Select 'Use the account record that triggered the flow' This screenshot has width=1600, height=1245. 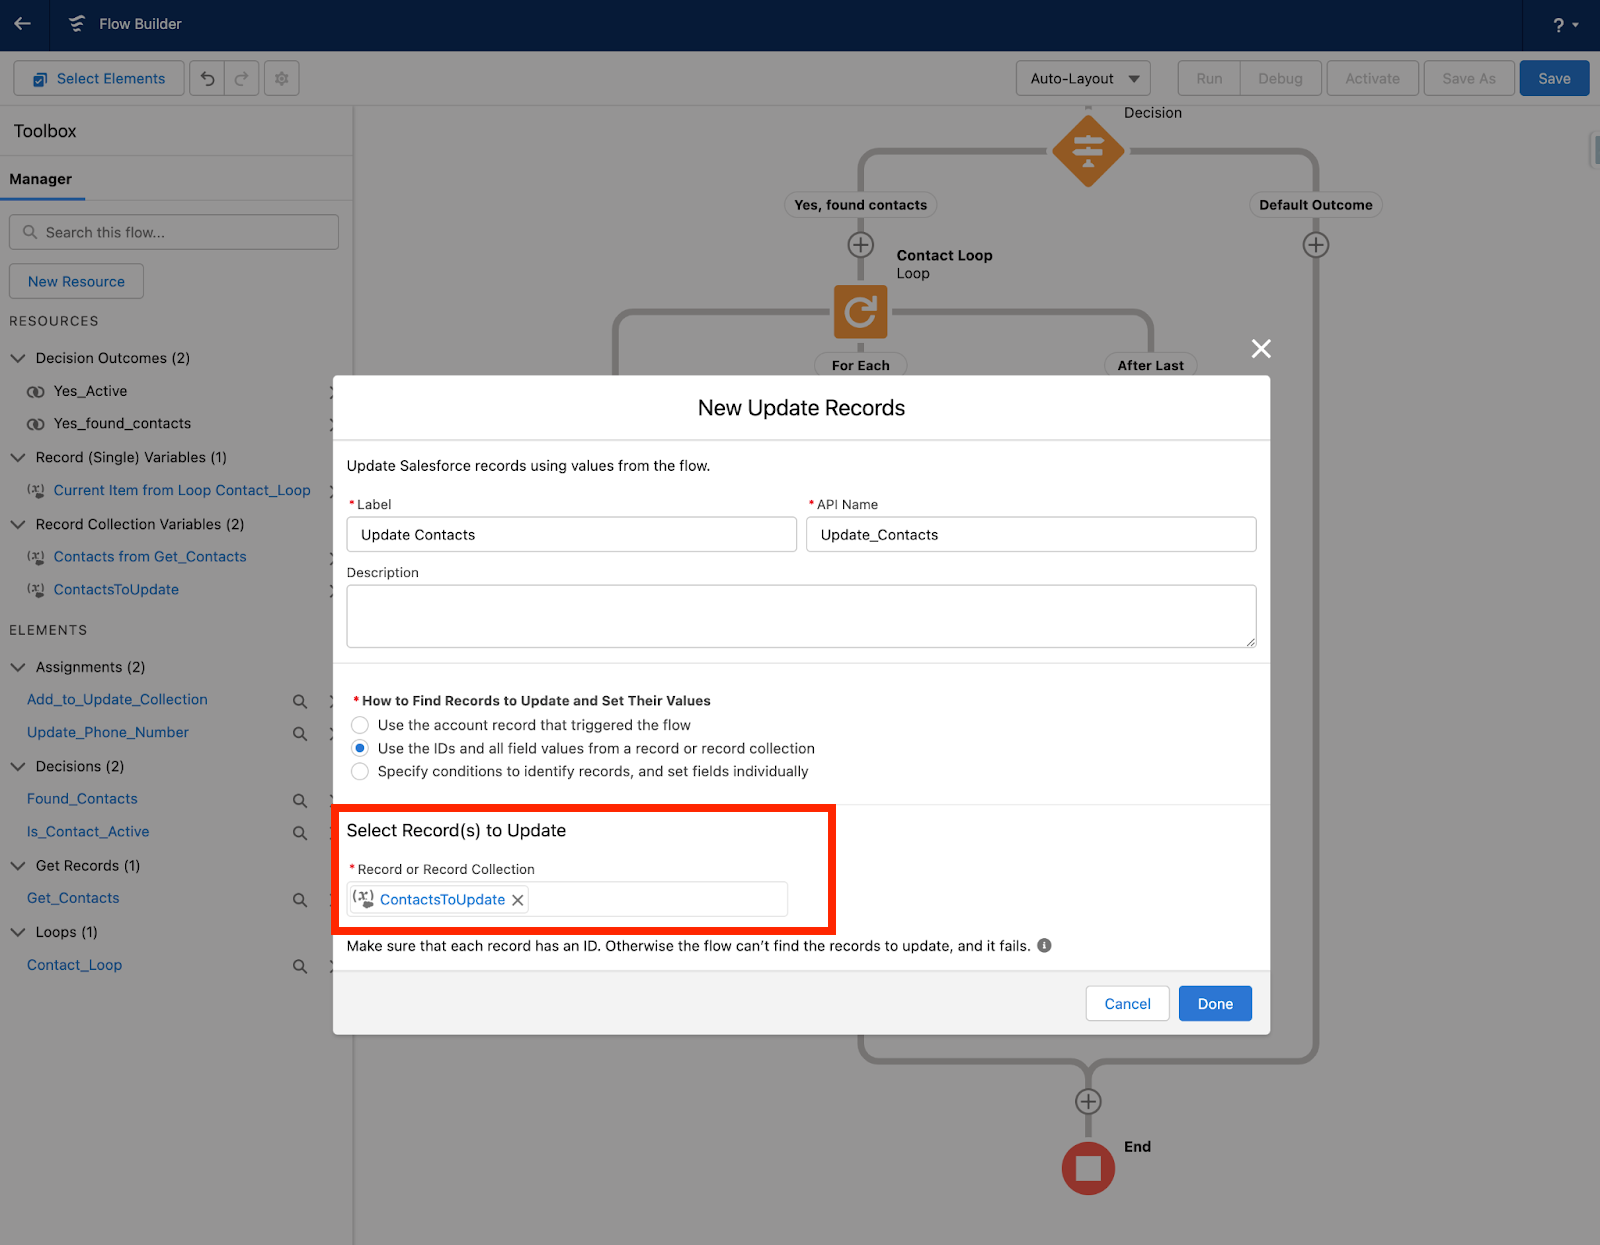359,725
